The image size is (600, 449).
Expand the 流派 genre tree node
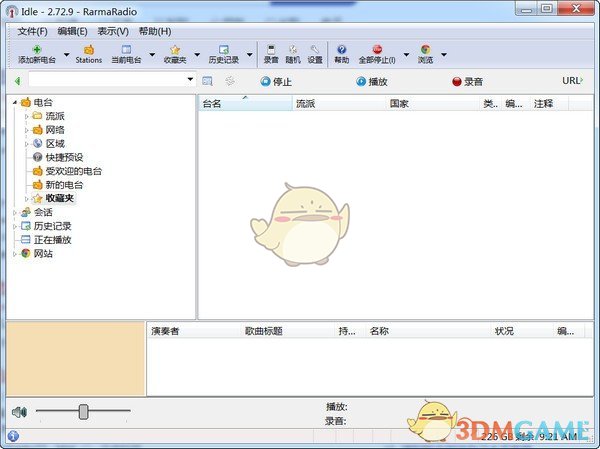(27, 116)
